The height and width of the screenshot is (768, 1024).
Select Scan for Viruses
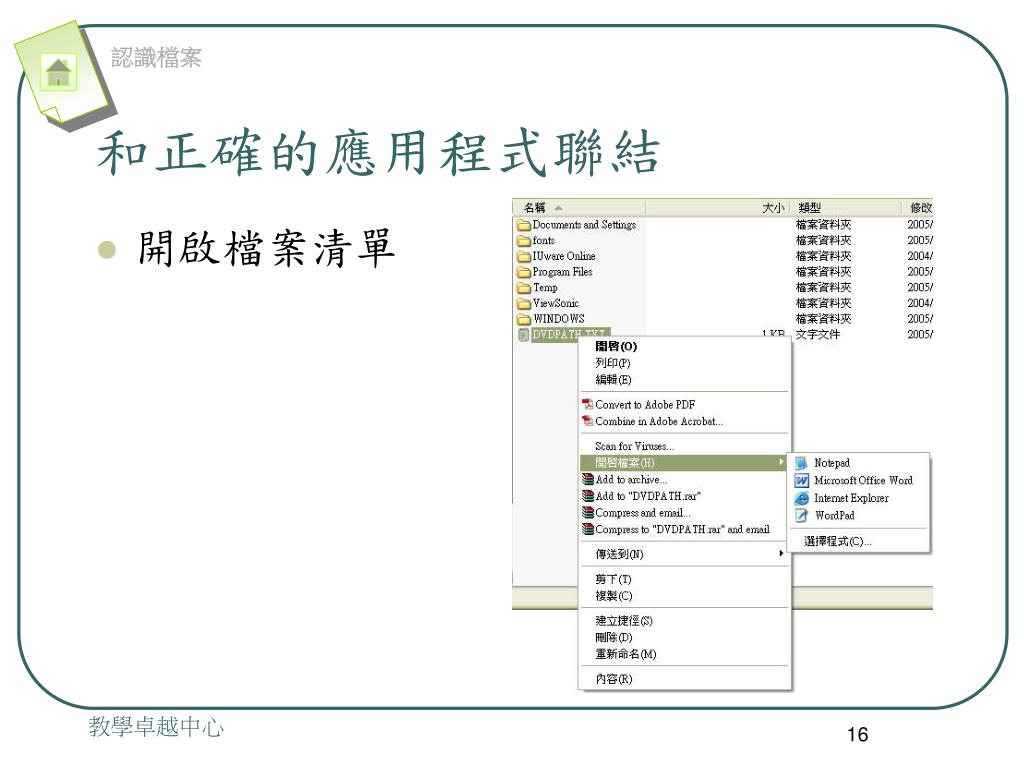(684, 446)
